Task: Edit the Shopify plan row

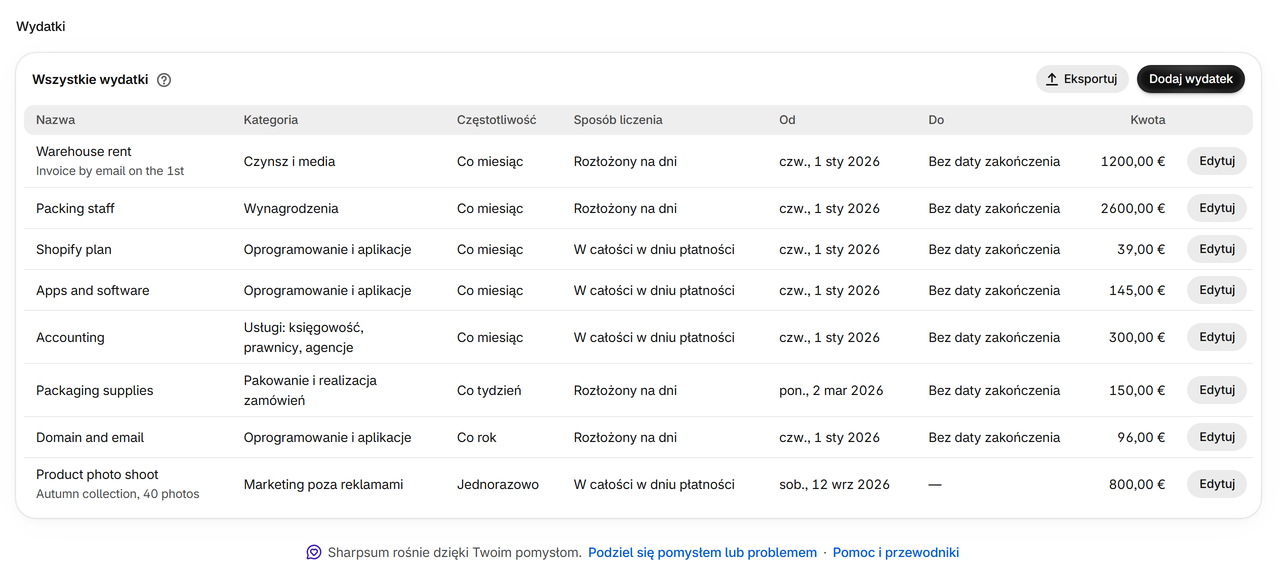Action: (1216, 249)
